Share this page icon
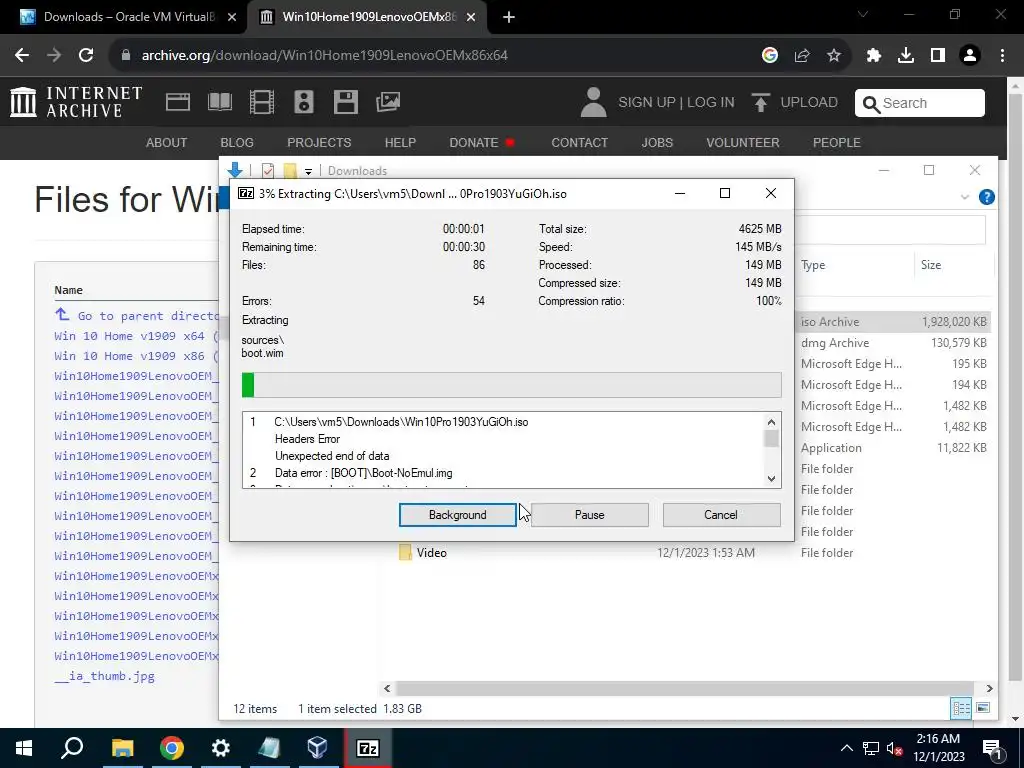 (x=802, y=56)
